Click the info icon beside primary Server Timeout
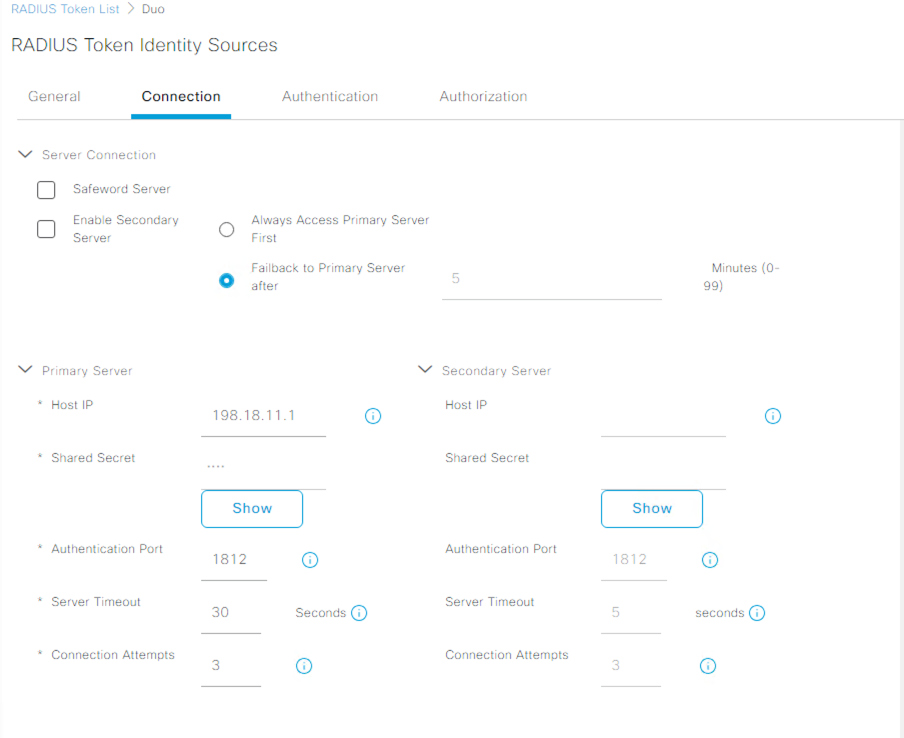904x738 pixels. pyautogui.click(x=359, y=613)
